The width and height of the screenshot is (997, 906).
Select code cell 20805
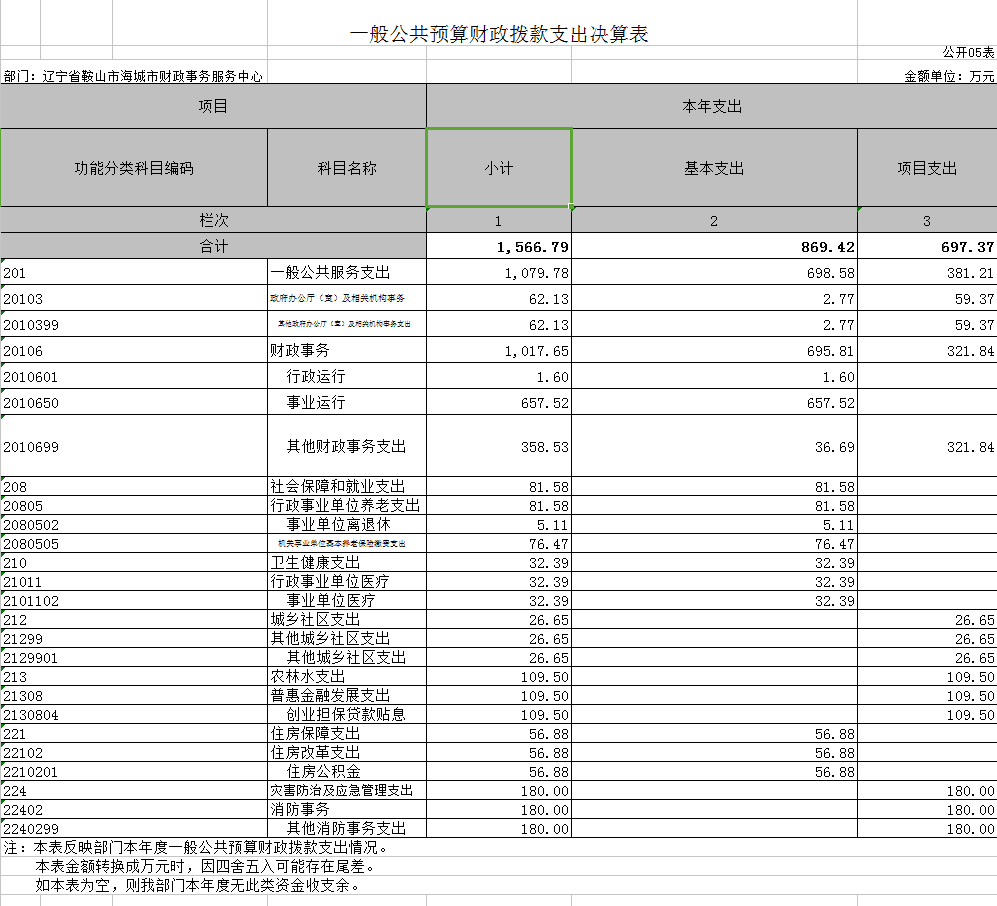pos(134,505)
